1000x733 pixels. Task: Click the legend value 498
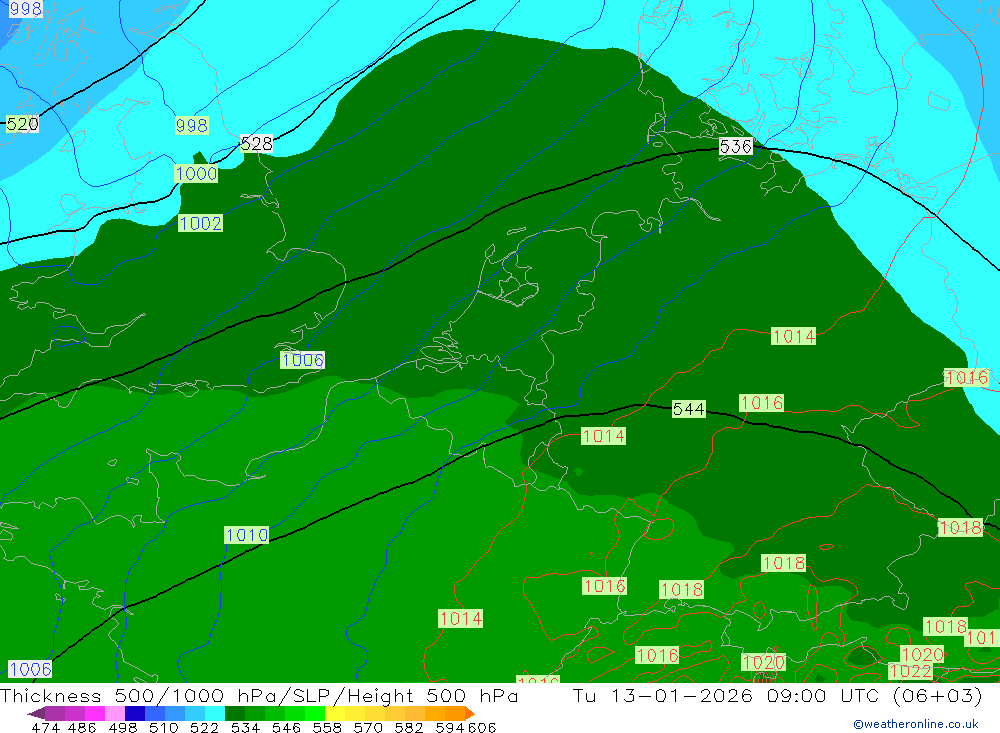coord(123,727)
